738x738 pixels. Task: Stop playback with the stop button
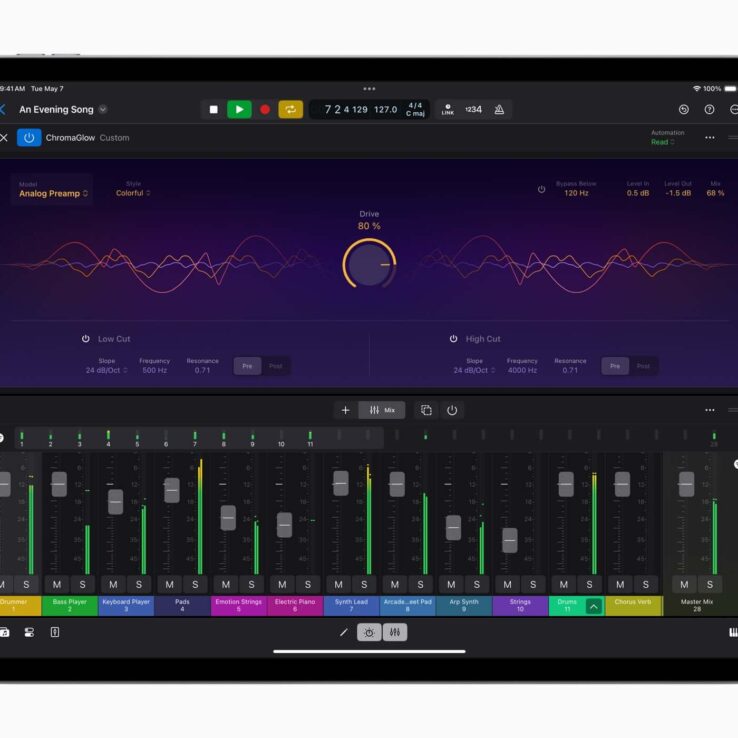tap(213, 110)
